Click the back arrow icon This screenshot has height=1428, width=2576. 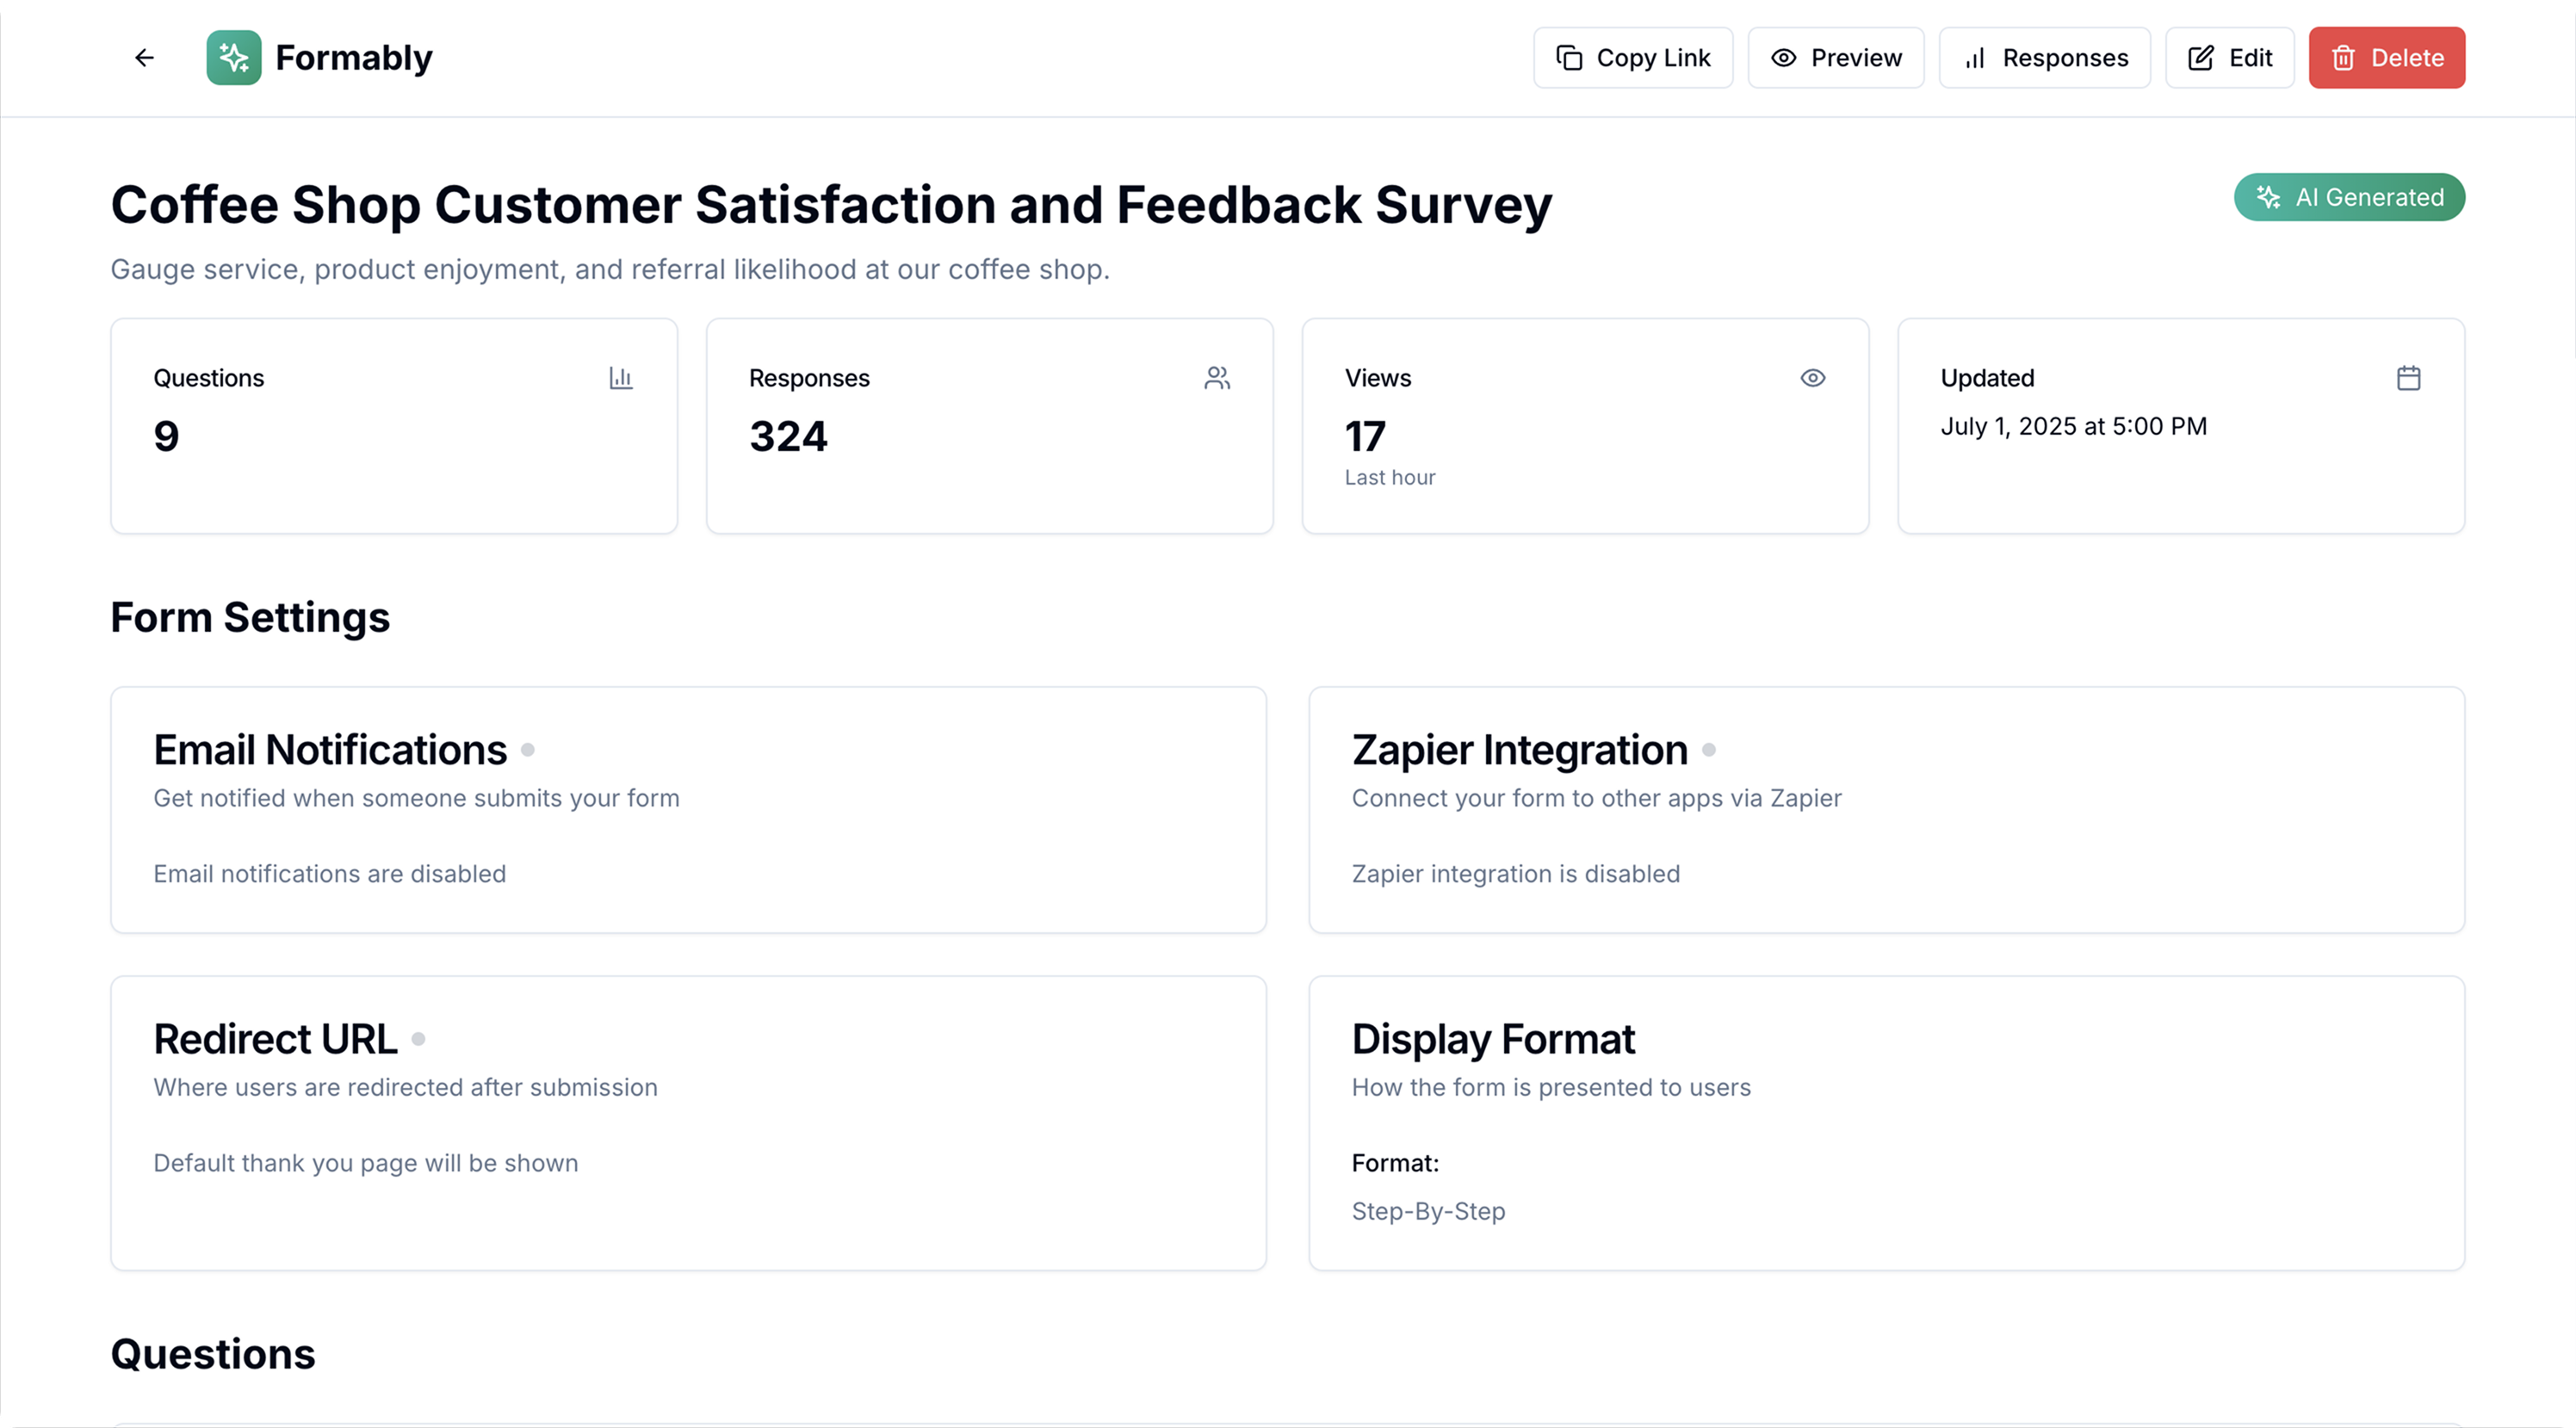(144, 58)
